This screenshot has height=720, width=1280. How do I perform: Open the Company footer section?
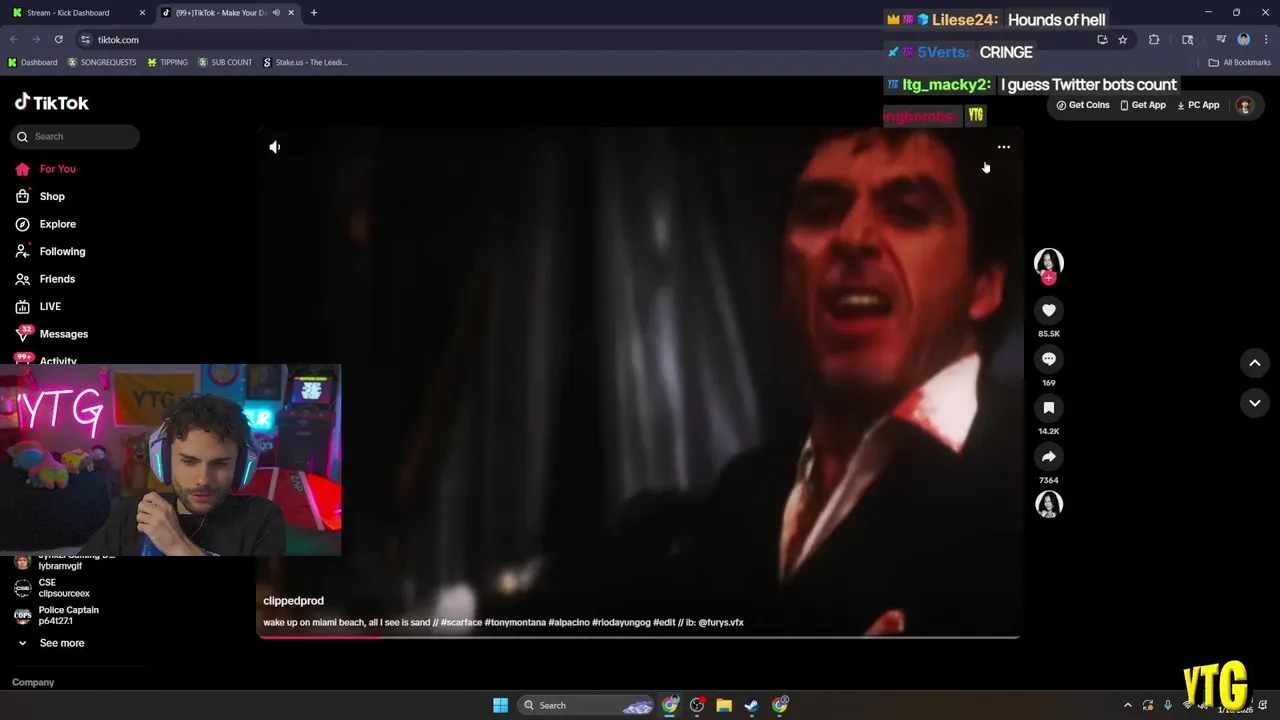point(33,682)
